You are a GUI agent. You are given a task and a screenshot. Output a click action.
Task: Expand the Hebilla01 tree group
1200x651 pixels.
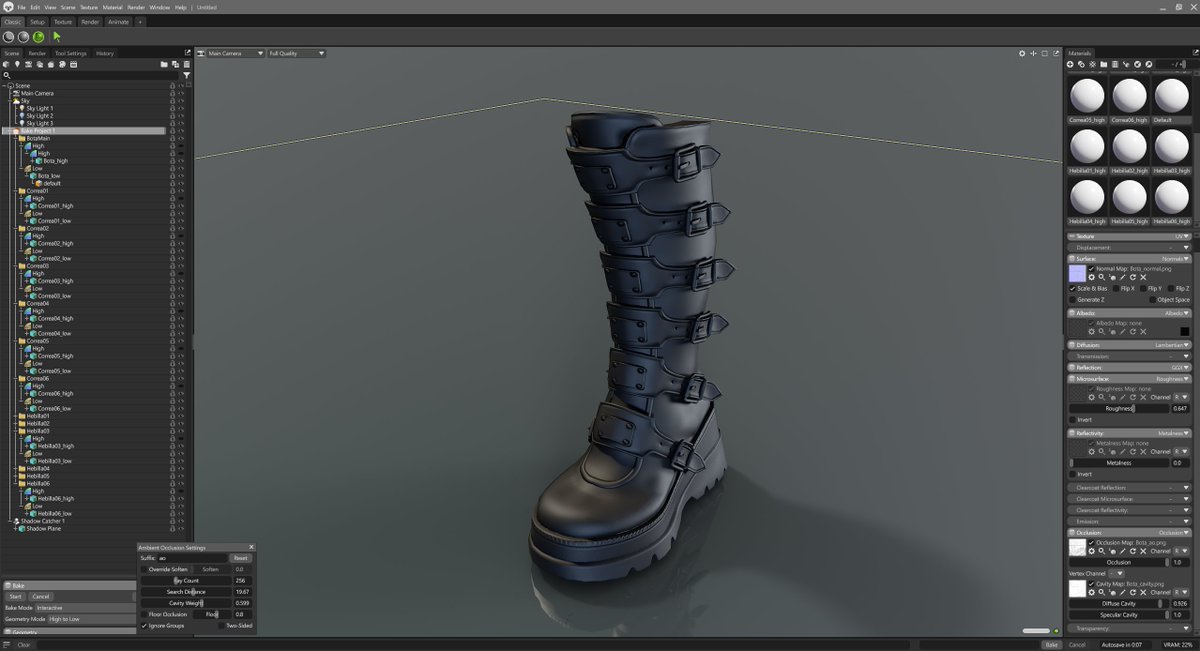(x=14, y=416)
